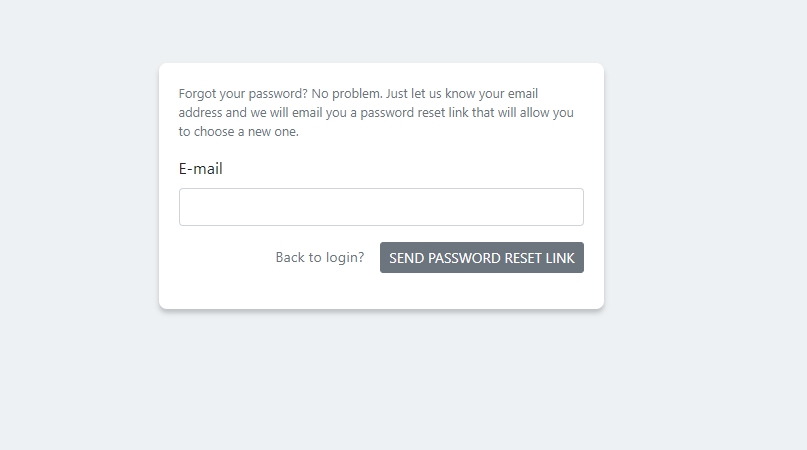Image resolution: width=807 pixels, height=450 pixels.
Task: Open the Back to login link
Action: [319, 258]
